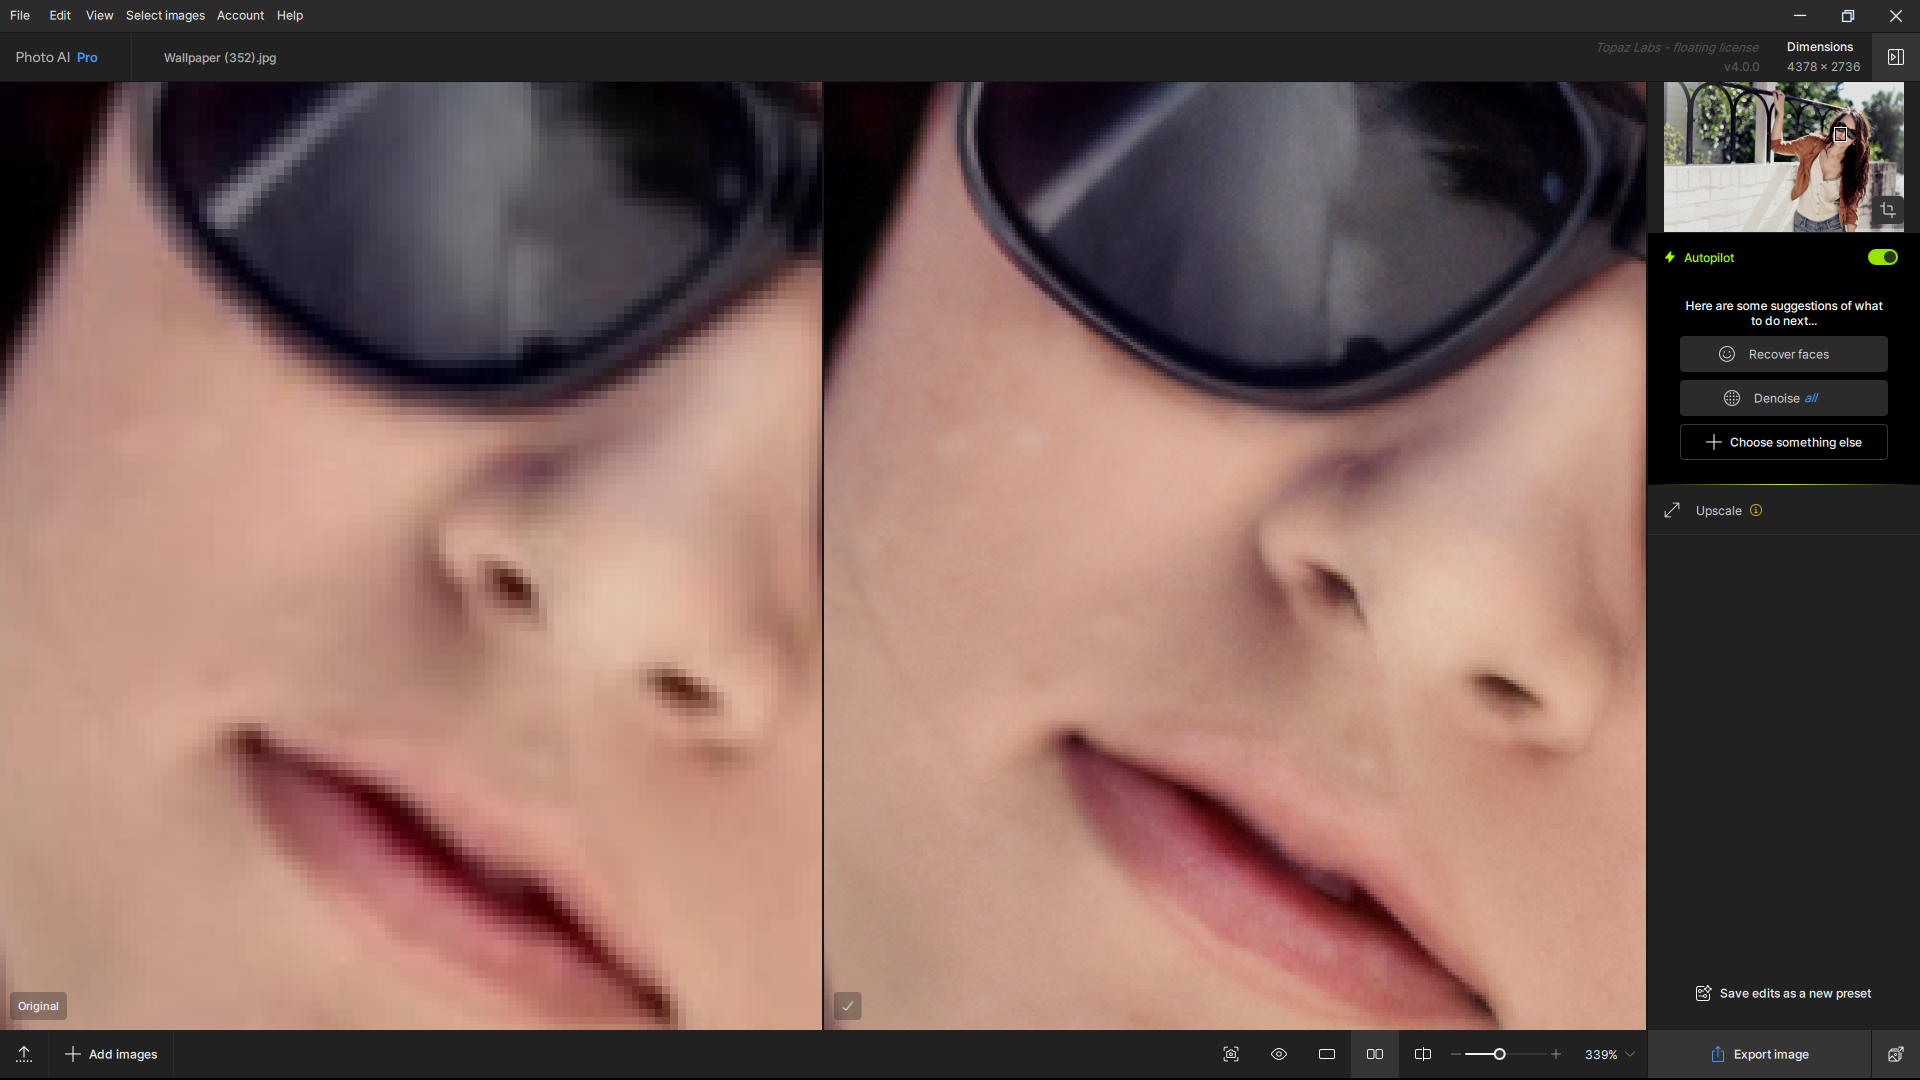Open the Select images menu
This screenshot has width=1920, height=1080.
click(165, 15)
